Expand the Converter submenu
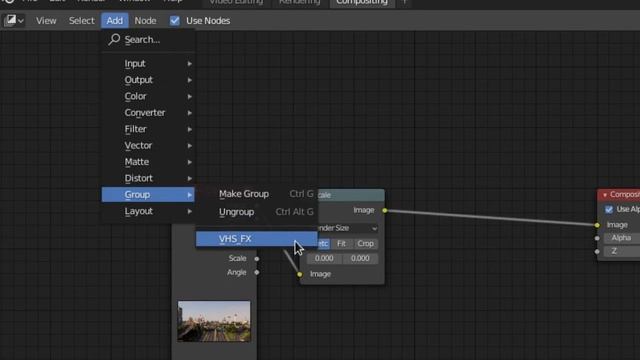The height and width of the screenshot is (360, 640). pyautogui.click(x=148, y=113)
